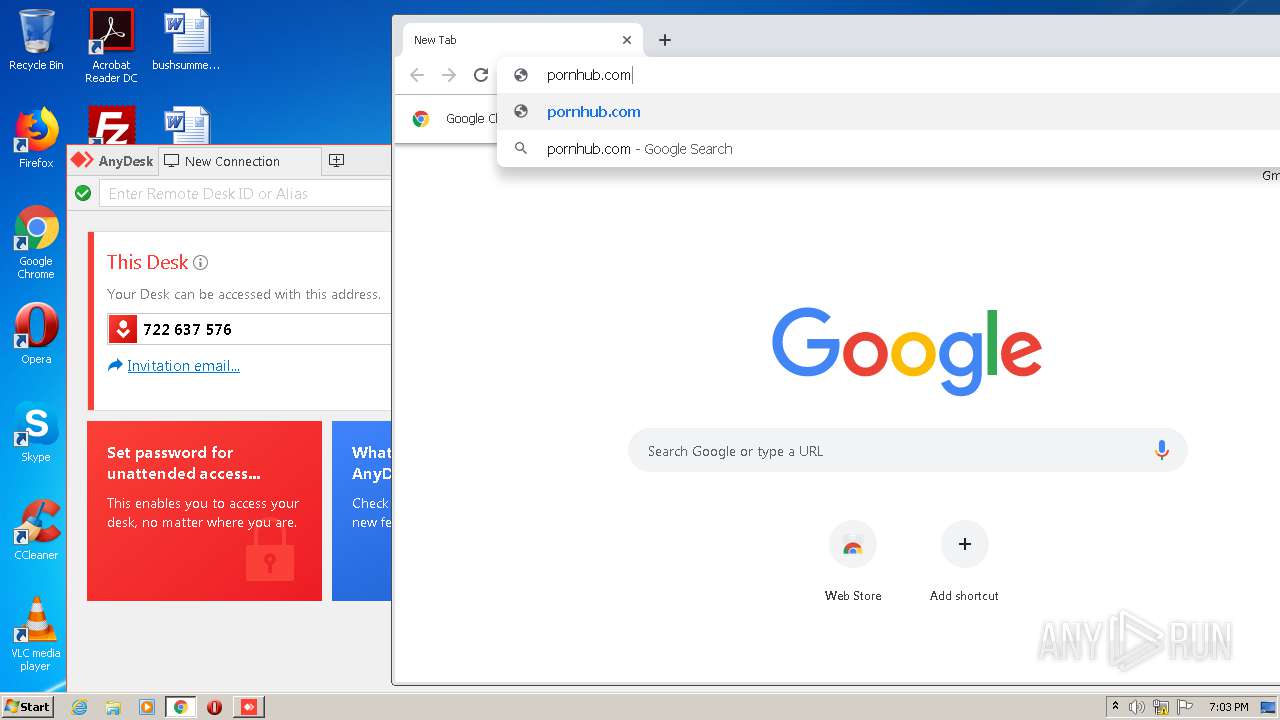Click the Invitation email link
The width and height of the screenshot is (1280, 720).
[183, 366]
